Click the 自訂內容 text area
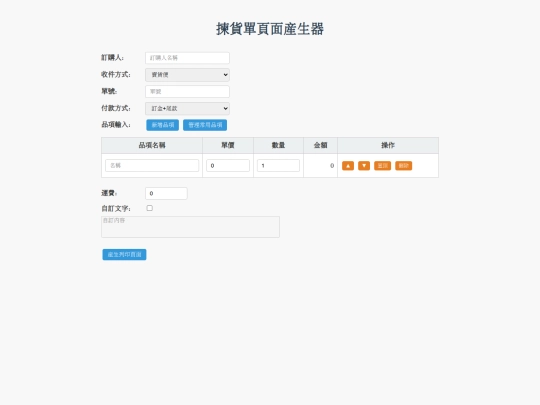 [190, 227]
